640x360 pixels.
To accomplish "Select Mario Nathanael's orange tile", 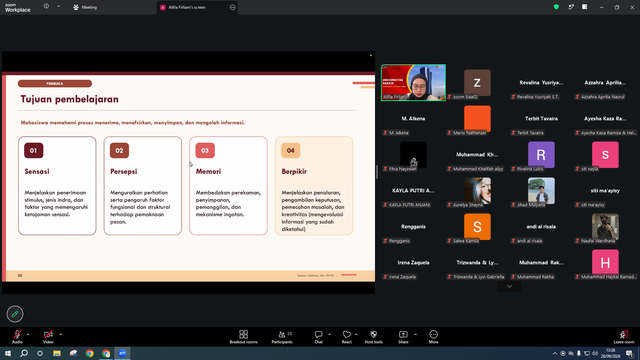I will pyautogui.click(x=477, y=118).
